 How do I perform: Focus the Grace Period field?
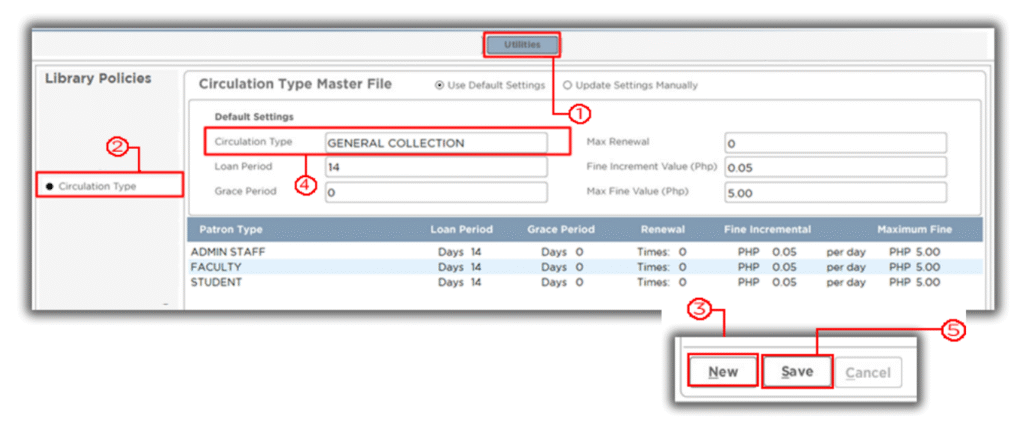(x=435, y=192)
